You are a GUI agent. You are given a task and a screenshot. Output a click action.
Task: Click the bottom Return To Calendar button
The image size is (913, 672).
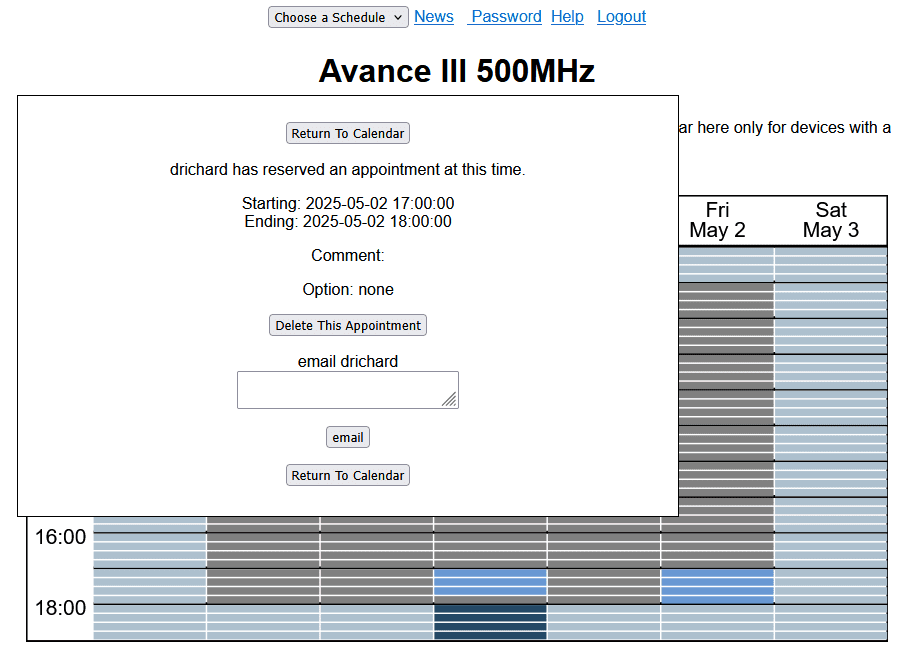(347, 474)
